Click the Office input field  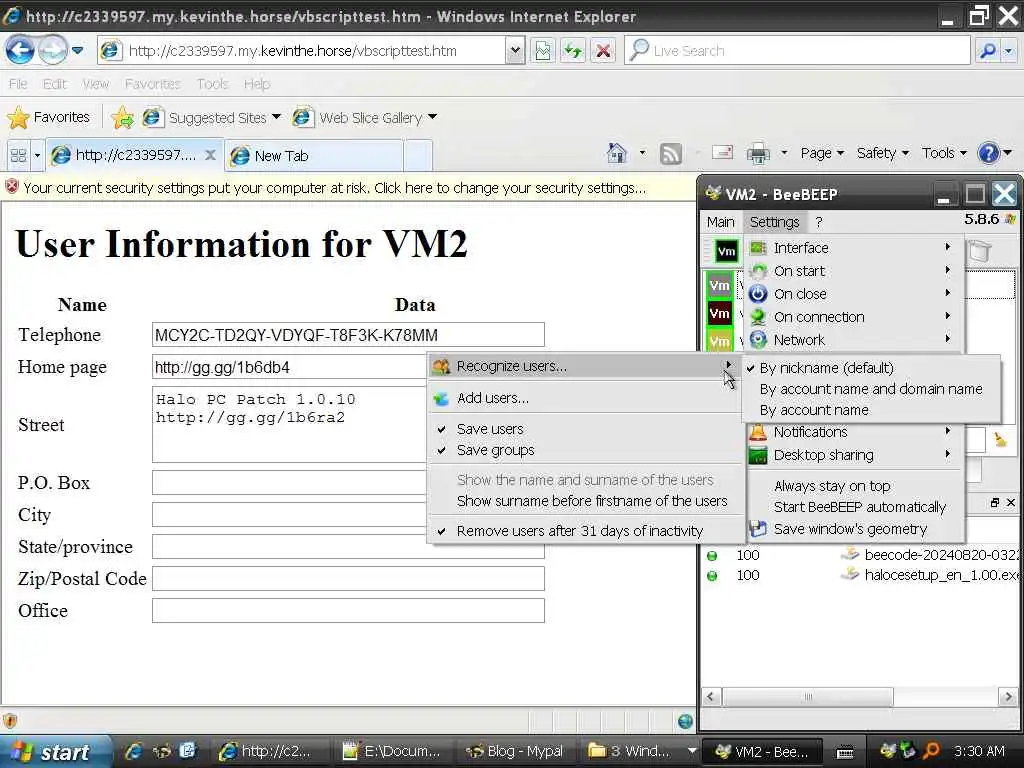348,611
